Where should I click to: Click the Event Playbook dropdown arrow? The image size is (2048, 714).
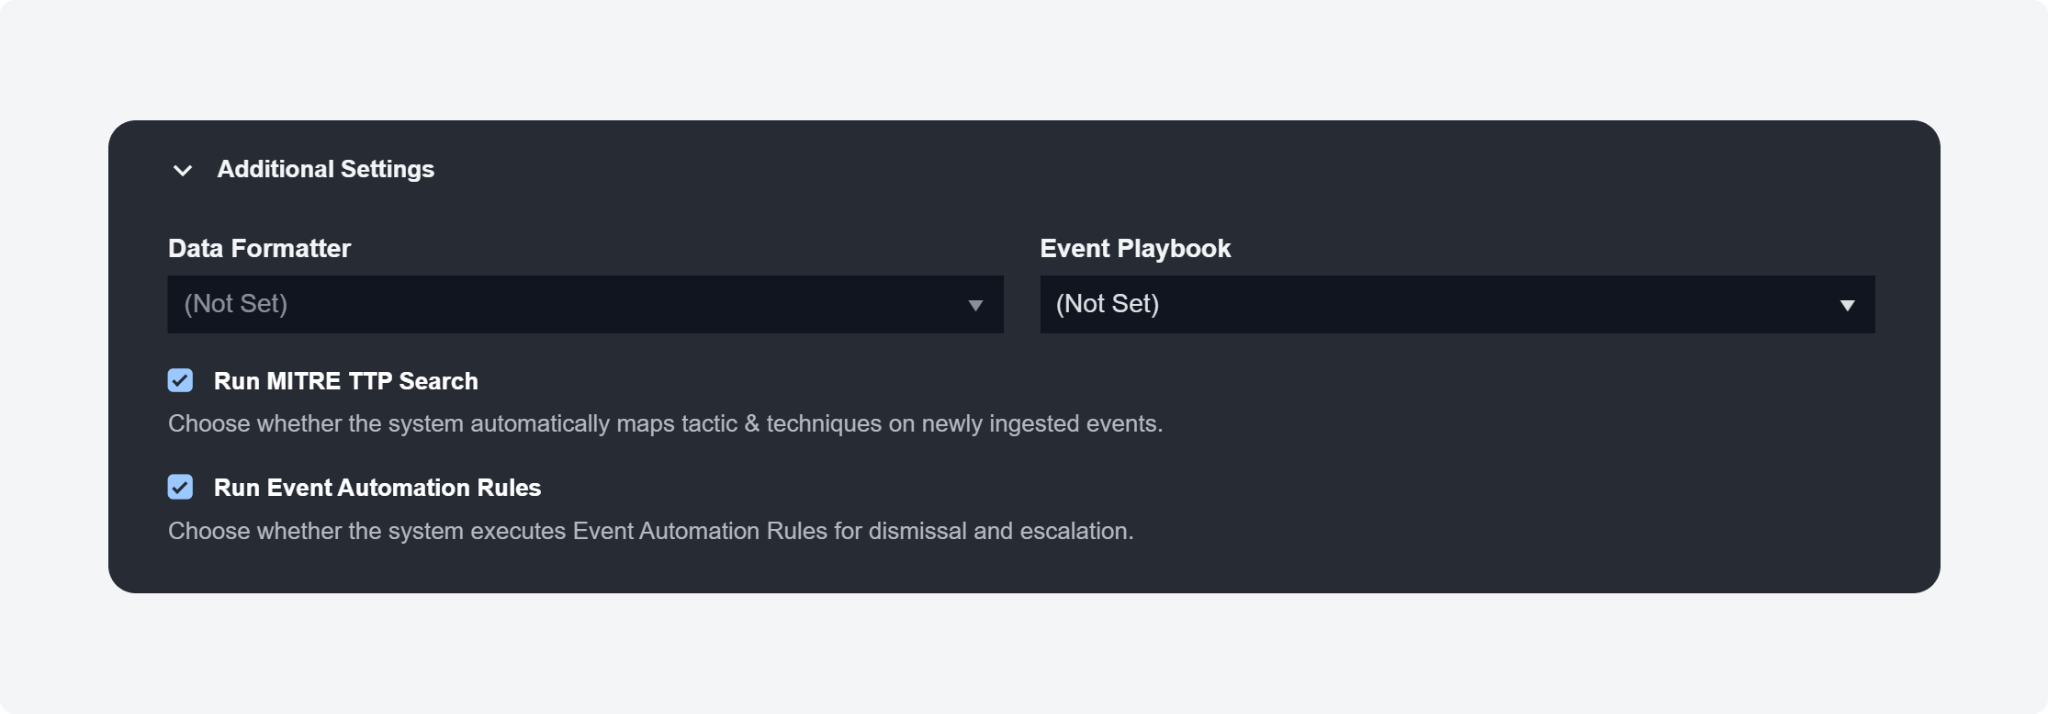pyautogui.click(x=1847, y=305)
